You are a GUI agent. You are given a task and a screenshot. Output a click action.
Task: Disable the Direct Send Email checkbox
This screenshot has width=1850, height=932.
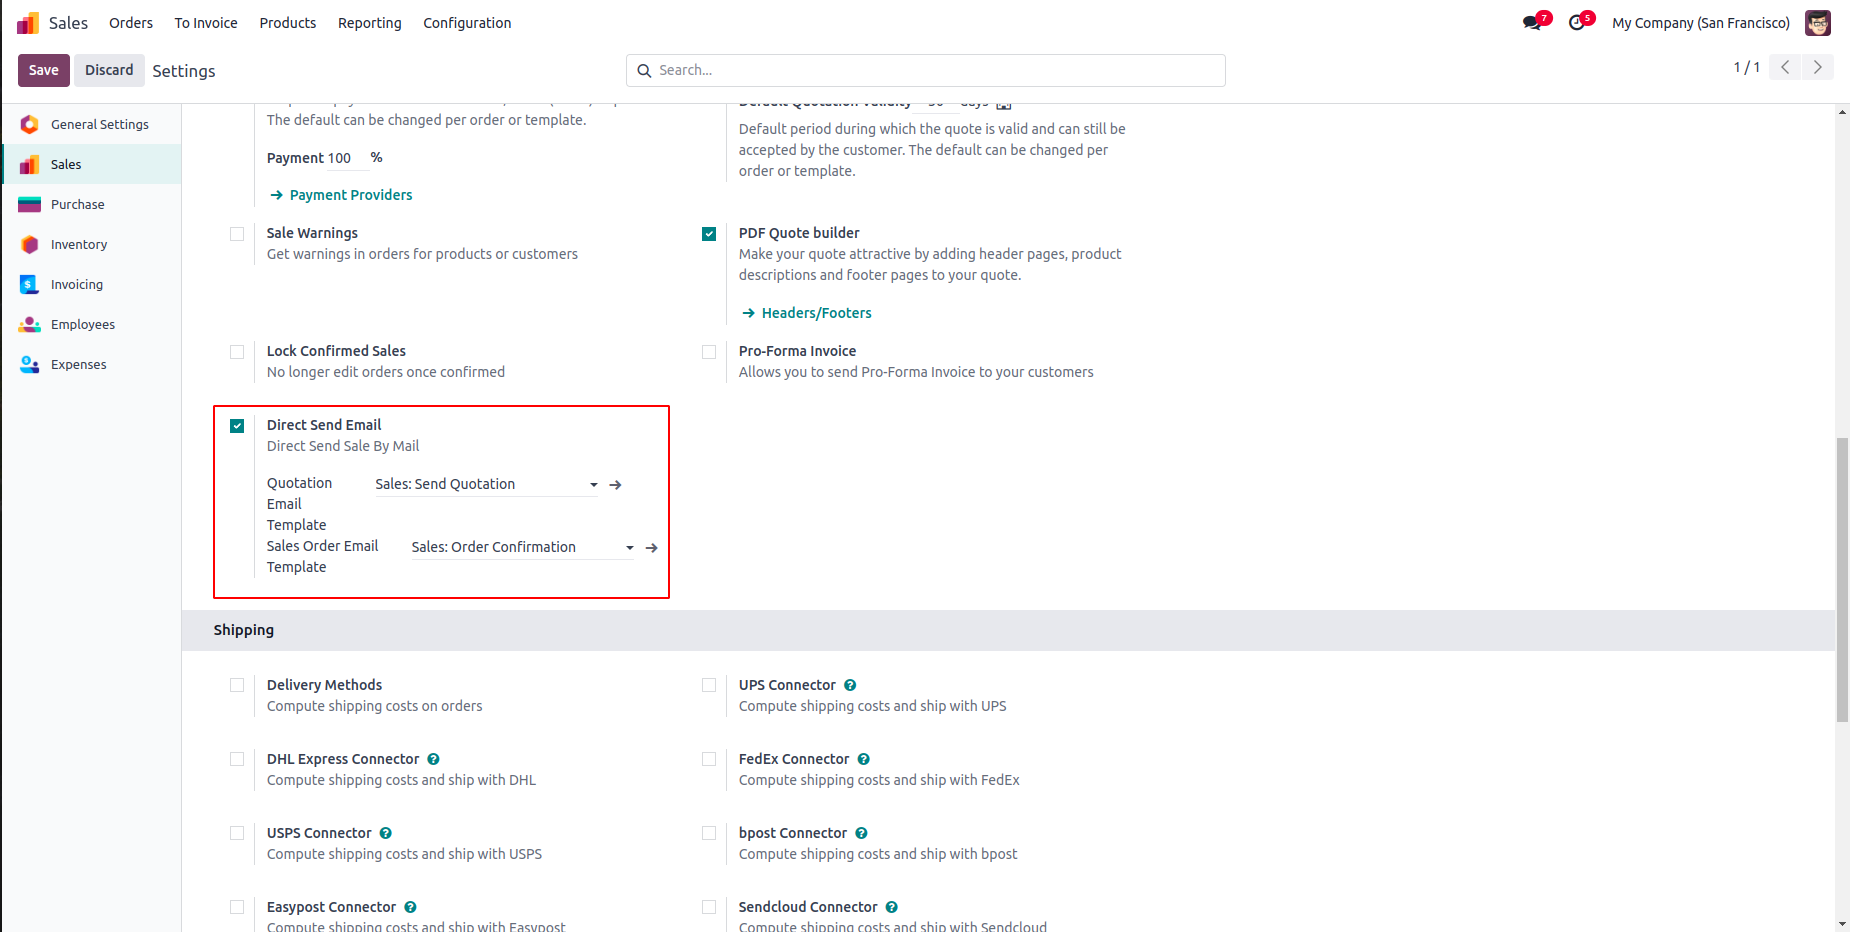point(237,426)
